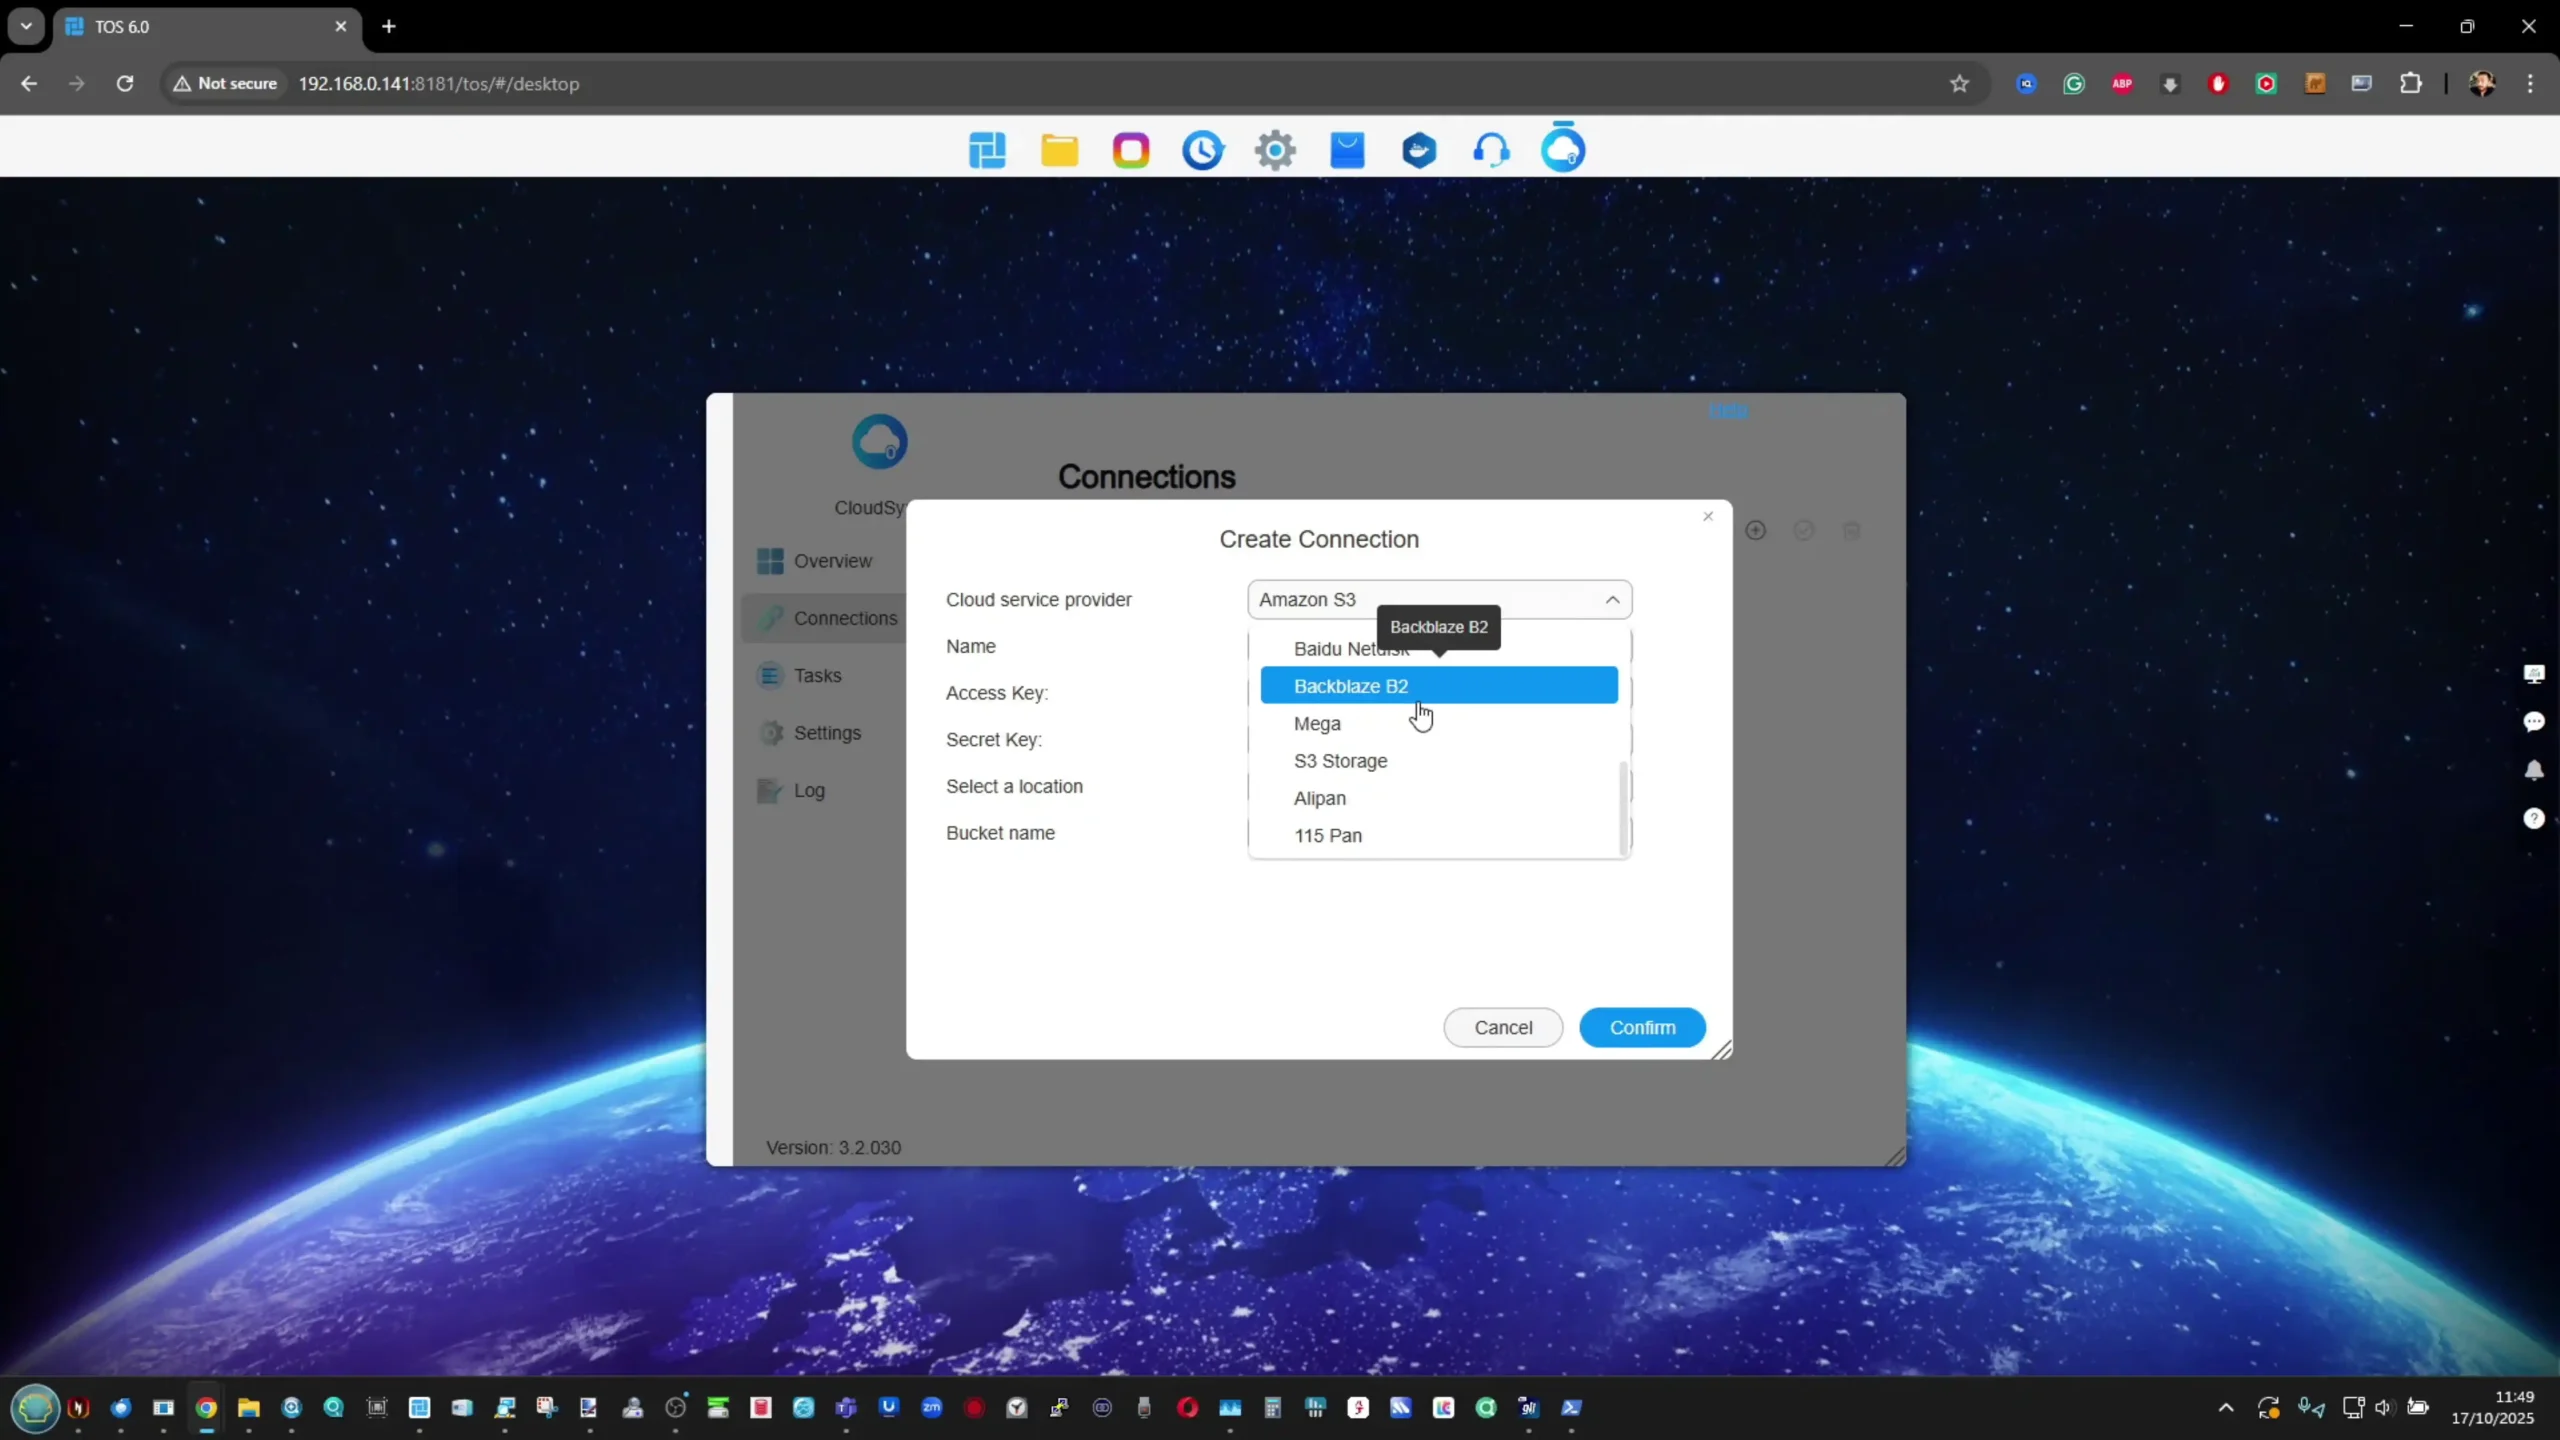Viewport: 2560px width, 1440px height.
Task: Pick Mega from provider list
Action: point(1317,724)
